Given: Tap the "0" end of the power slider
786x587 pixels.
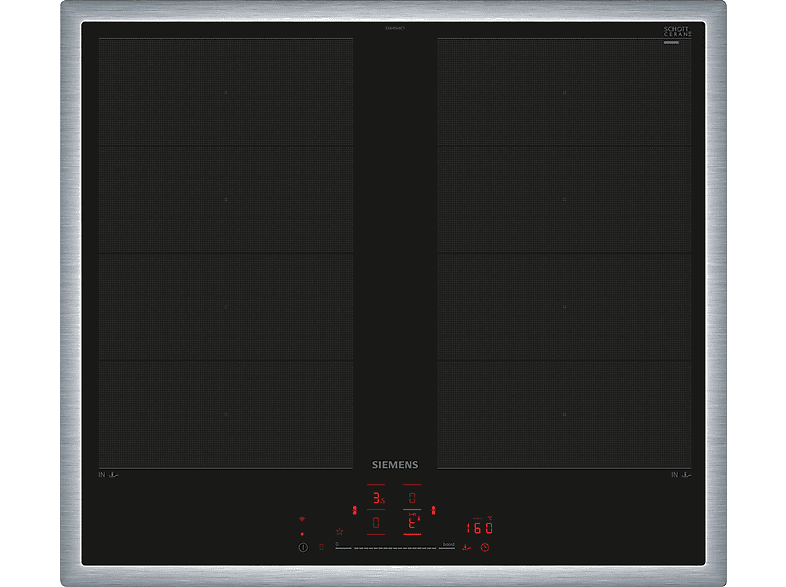Looking at the screenshot, I should (343, 546).
